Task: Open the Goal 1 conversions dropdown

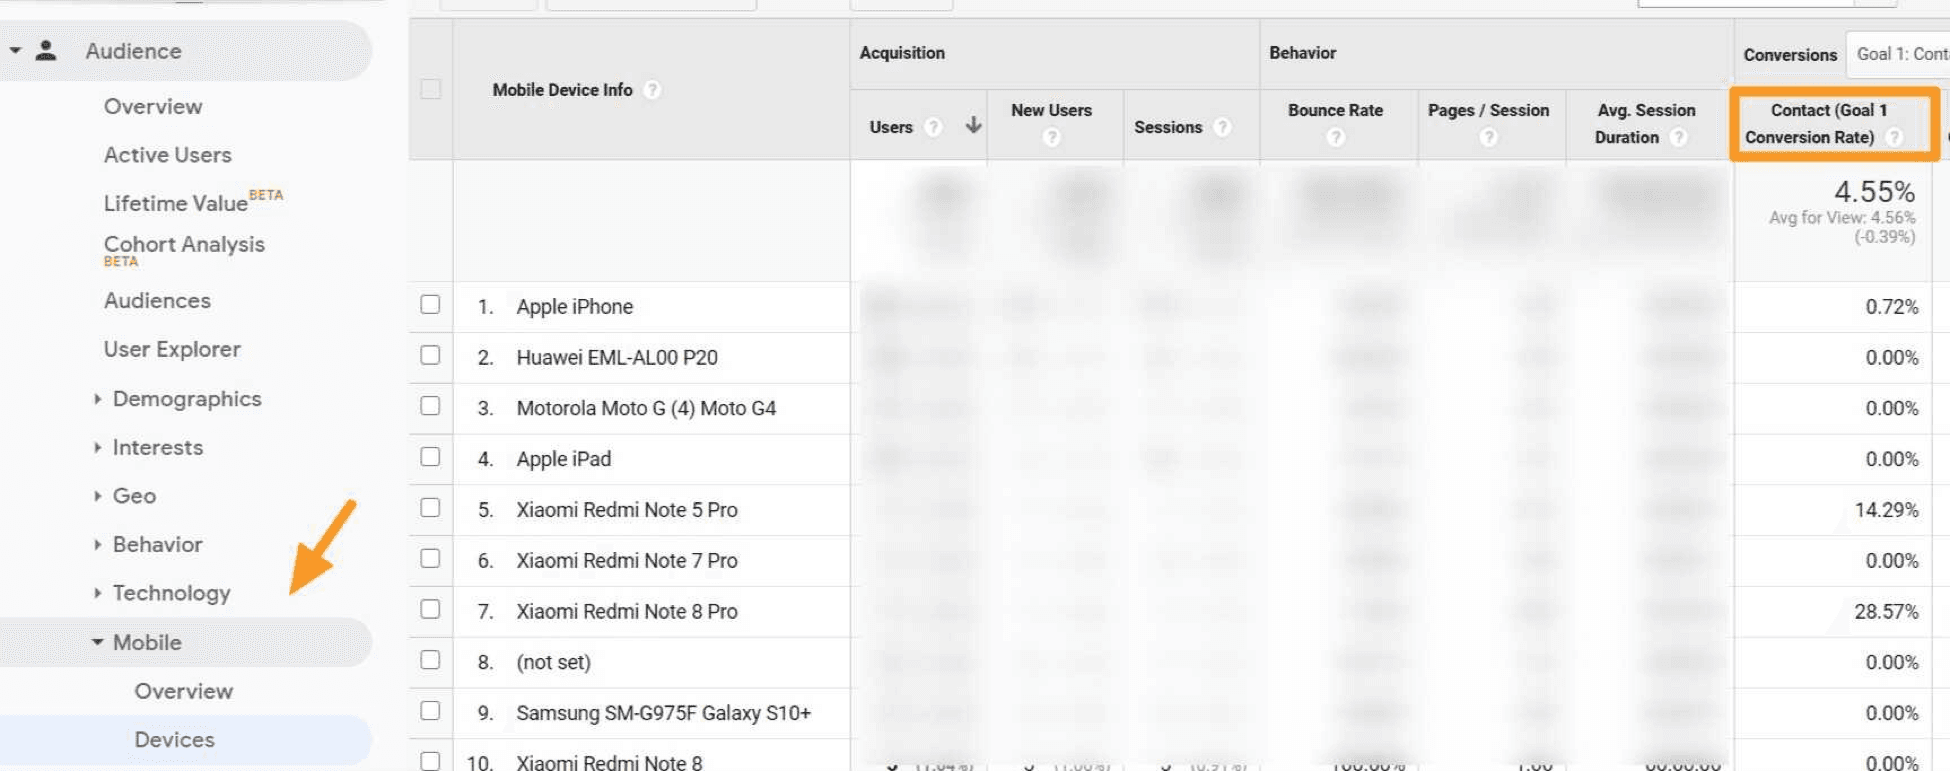Action: point(1898,54)
